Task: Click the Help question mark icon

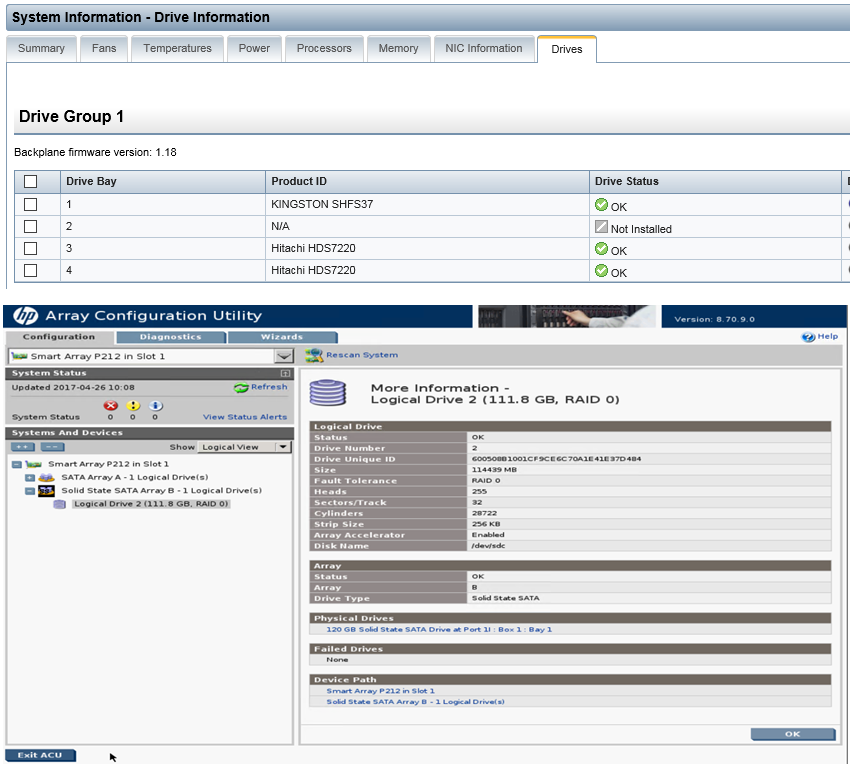Action: [808, 337]
